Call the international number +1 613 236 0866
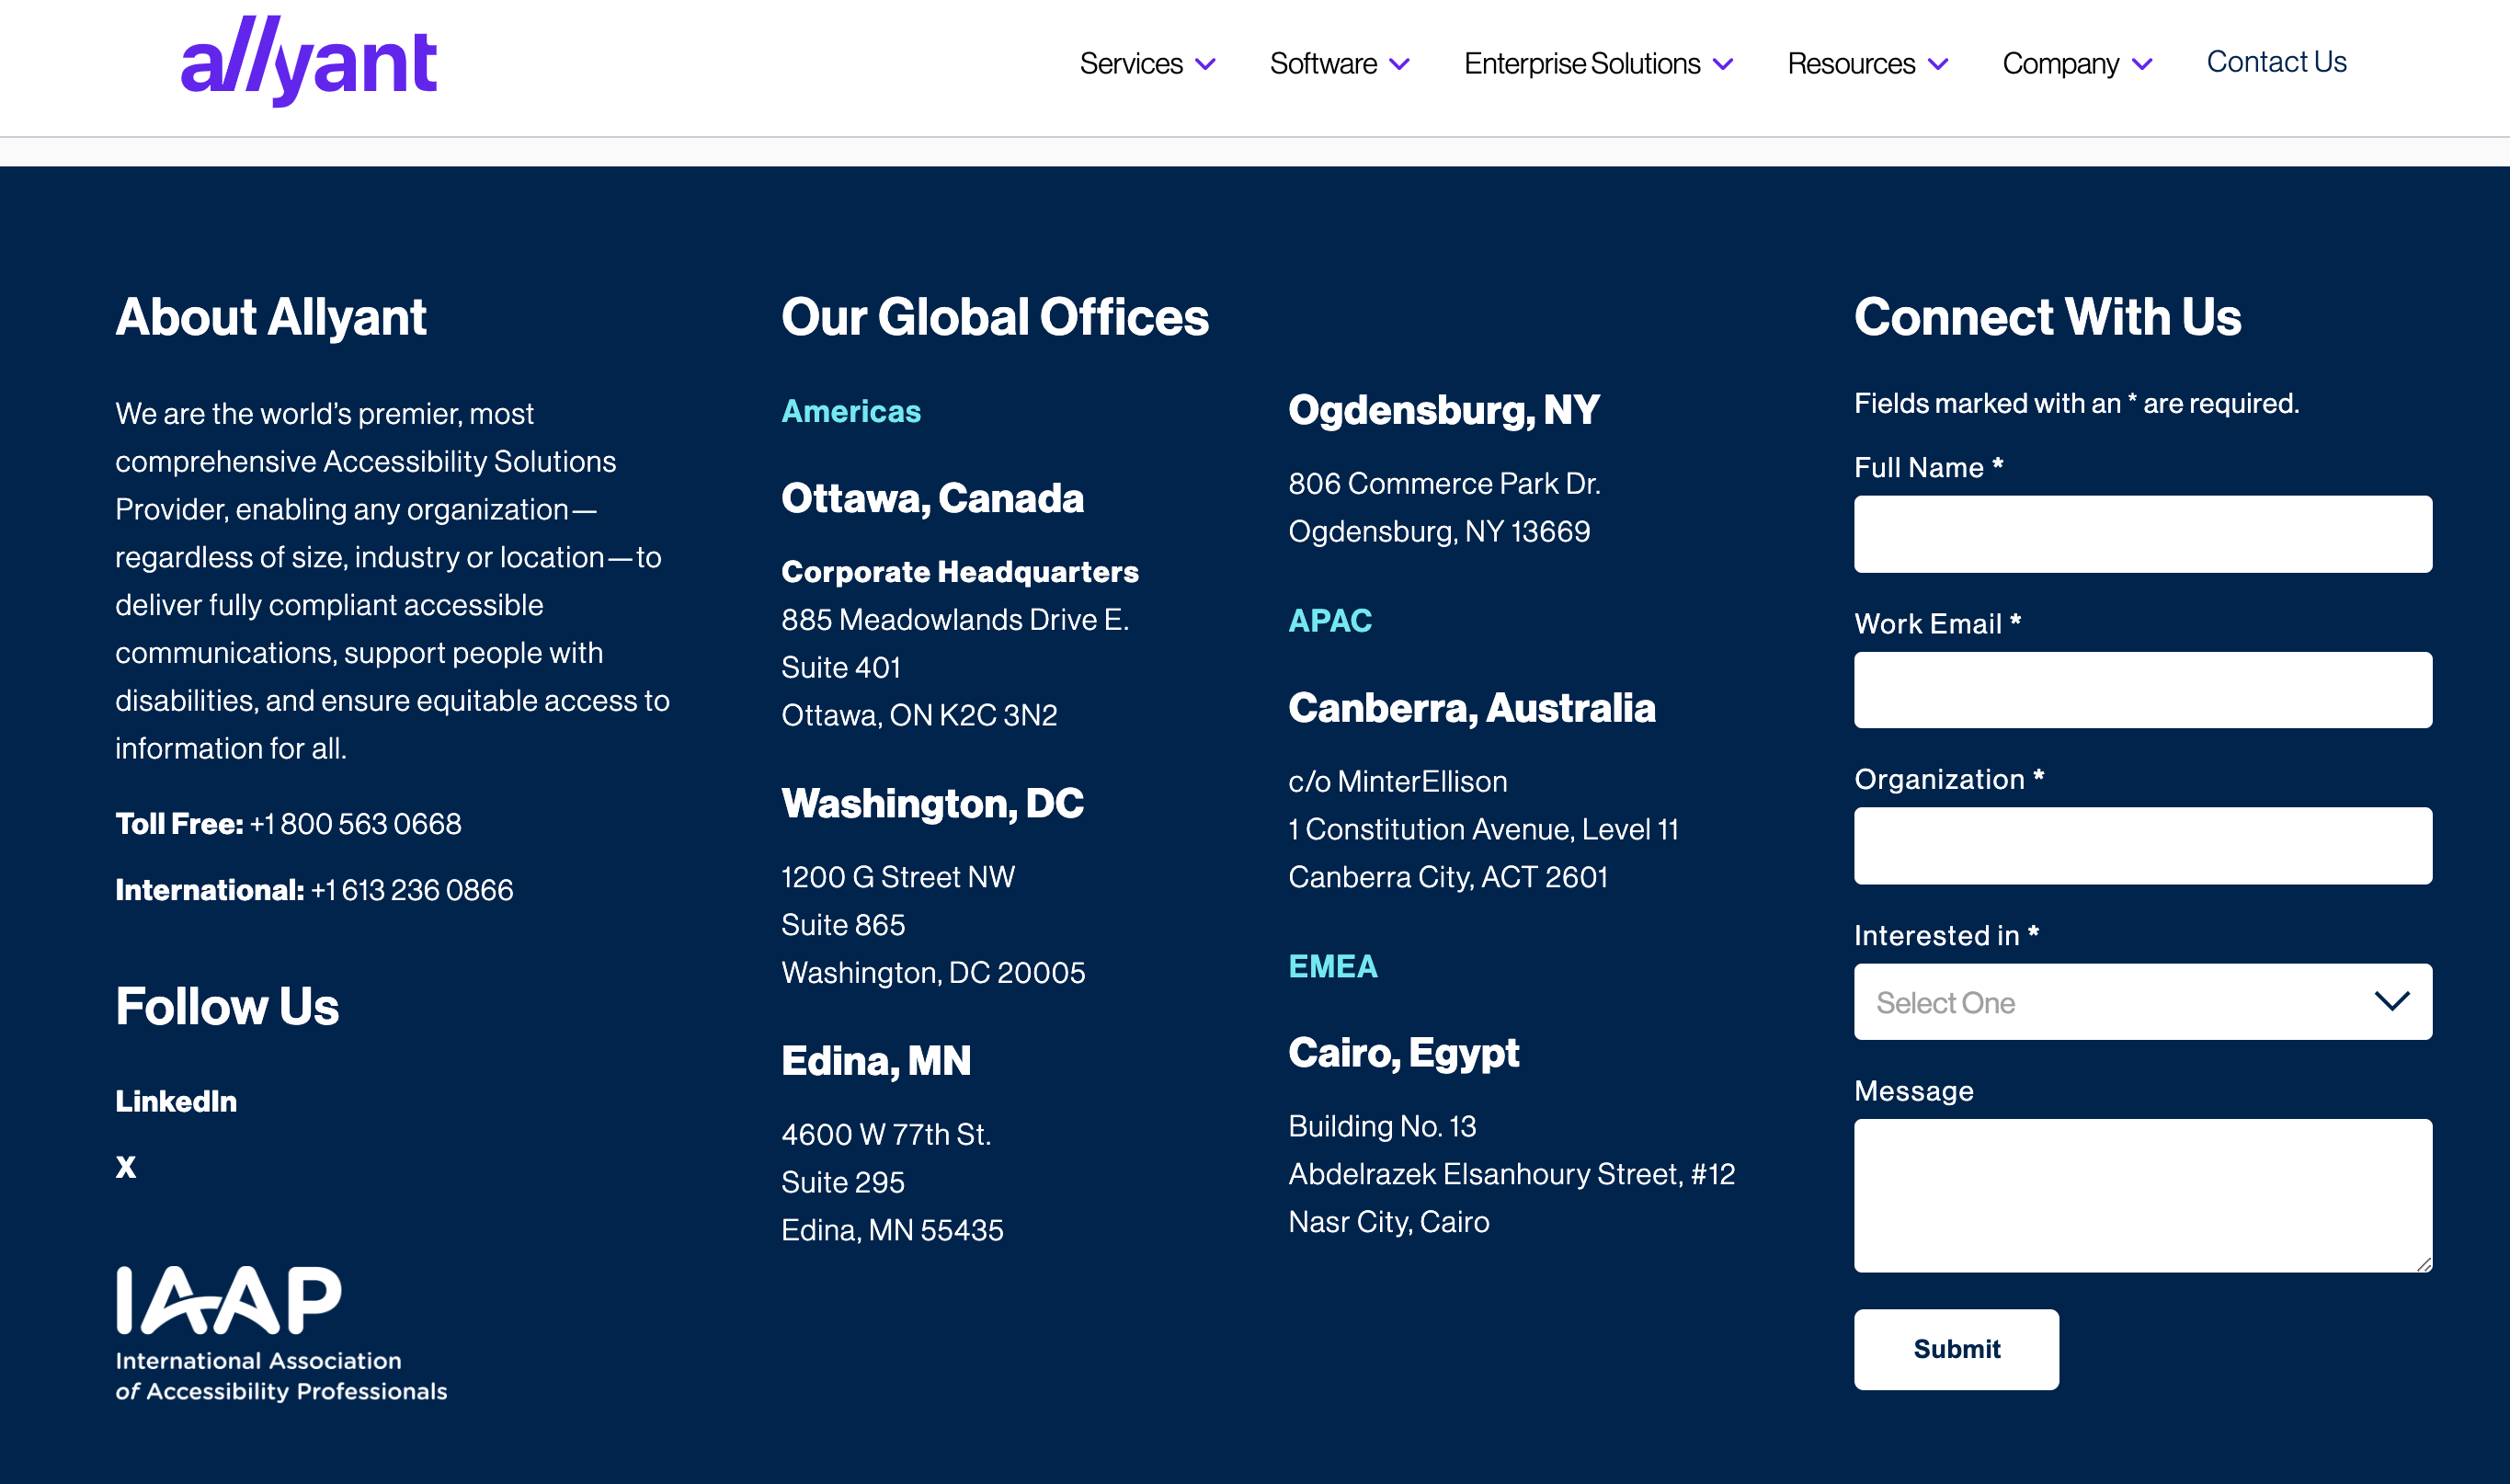 pyautogui.click(x=412, y=890)
